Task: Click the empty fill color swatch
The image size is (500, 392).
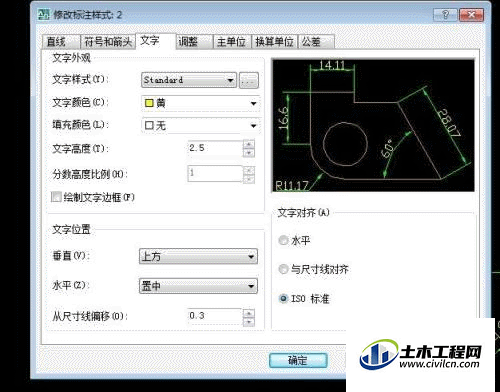Action: coord(149,126)
